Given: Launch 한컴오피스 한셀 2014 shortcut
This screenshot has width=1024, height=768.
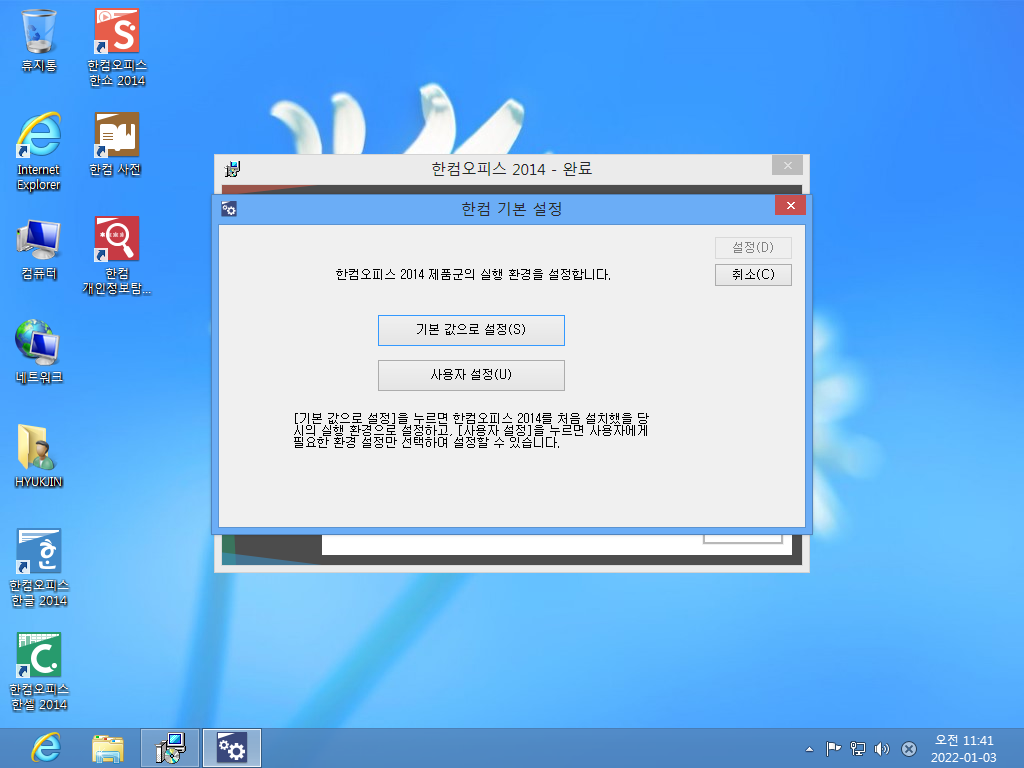Looking at the screenshot, I should pyautogui.click(x=39, y=671).
